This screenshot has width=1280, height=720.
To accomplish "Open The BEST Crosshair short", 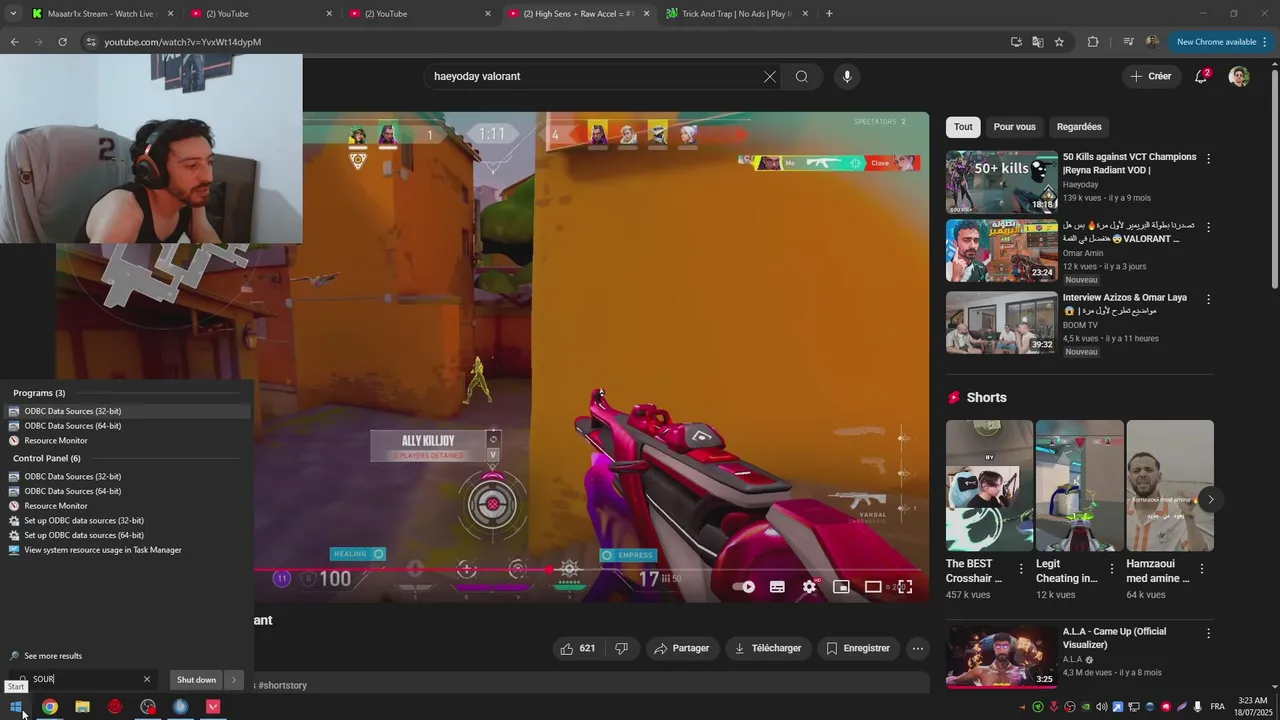I will 989,485.
